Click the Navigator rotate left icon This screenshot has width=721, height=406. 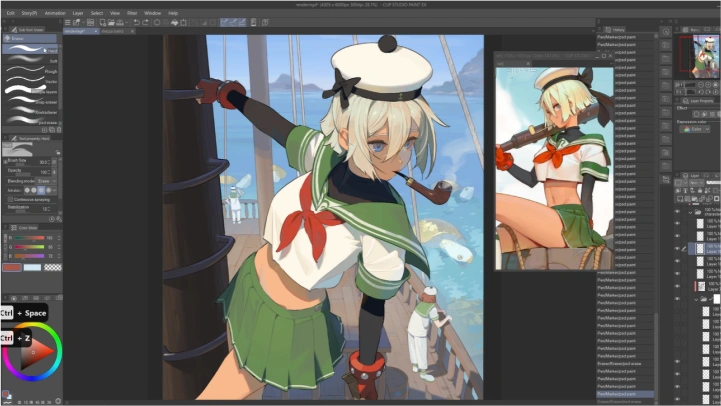click(700, 92)
